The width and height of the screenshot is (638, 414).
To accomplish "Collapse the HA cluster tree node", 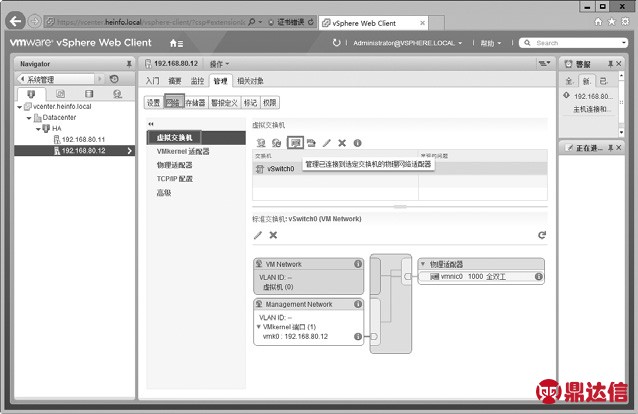I will pos(38,129).
